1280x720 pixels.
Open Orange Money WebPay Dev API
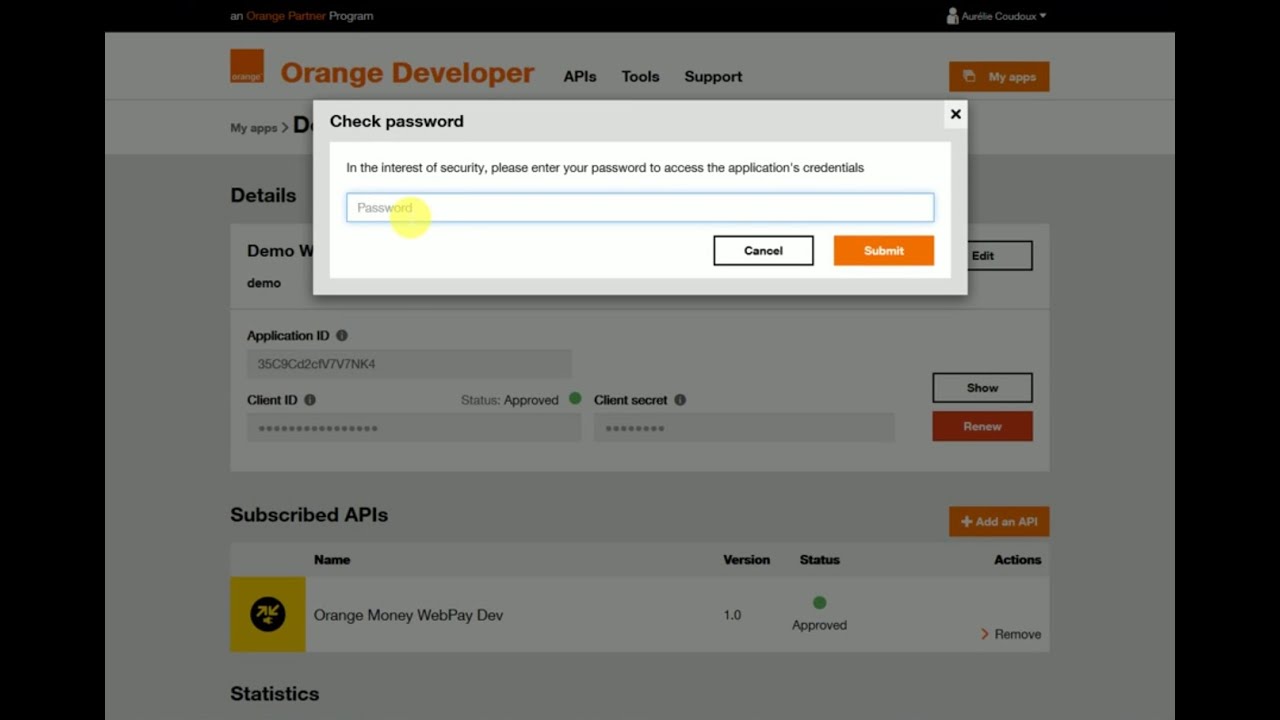click(408, 615)
